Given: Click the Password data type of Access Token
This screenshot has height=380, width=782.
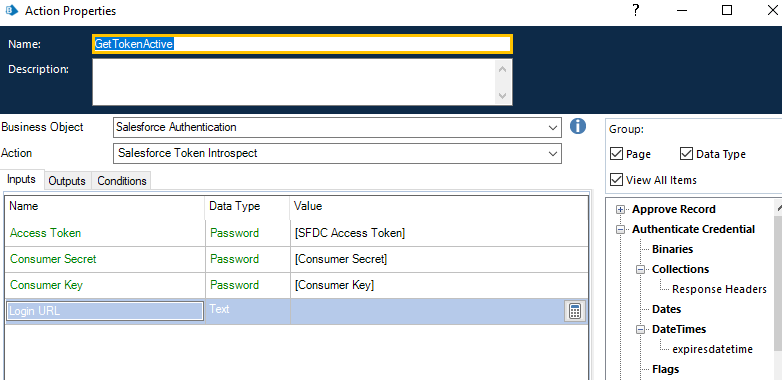Looking at the screenshot, I should tap(234, 233).
